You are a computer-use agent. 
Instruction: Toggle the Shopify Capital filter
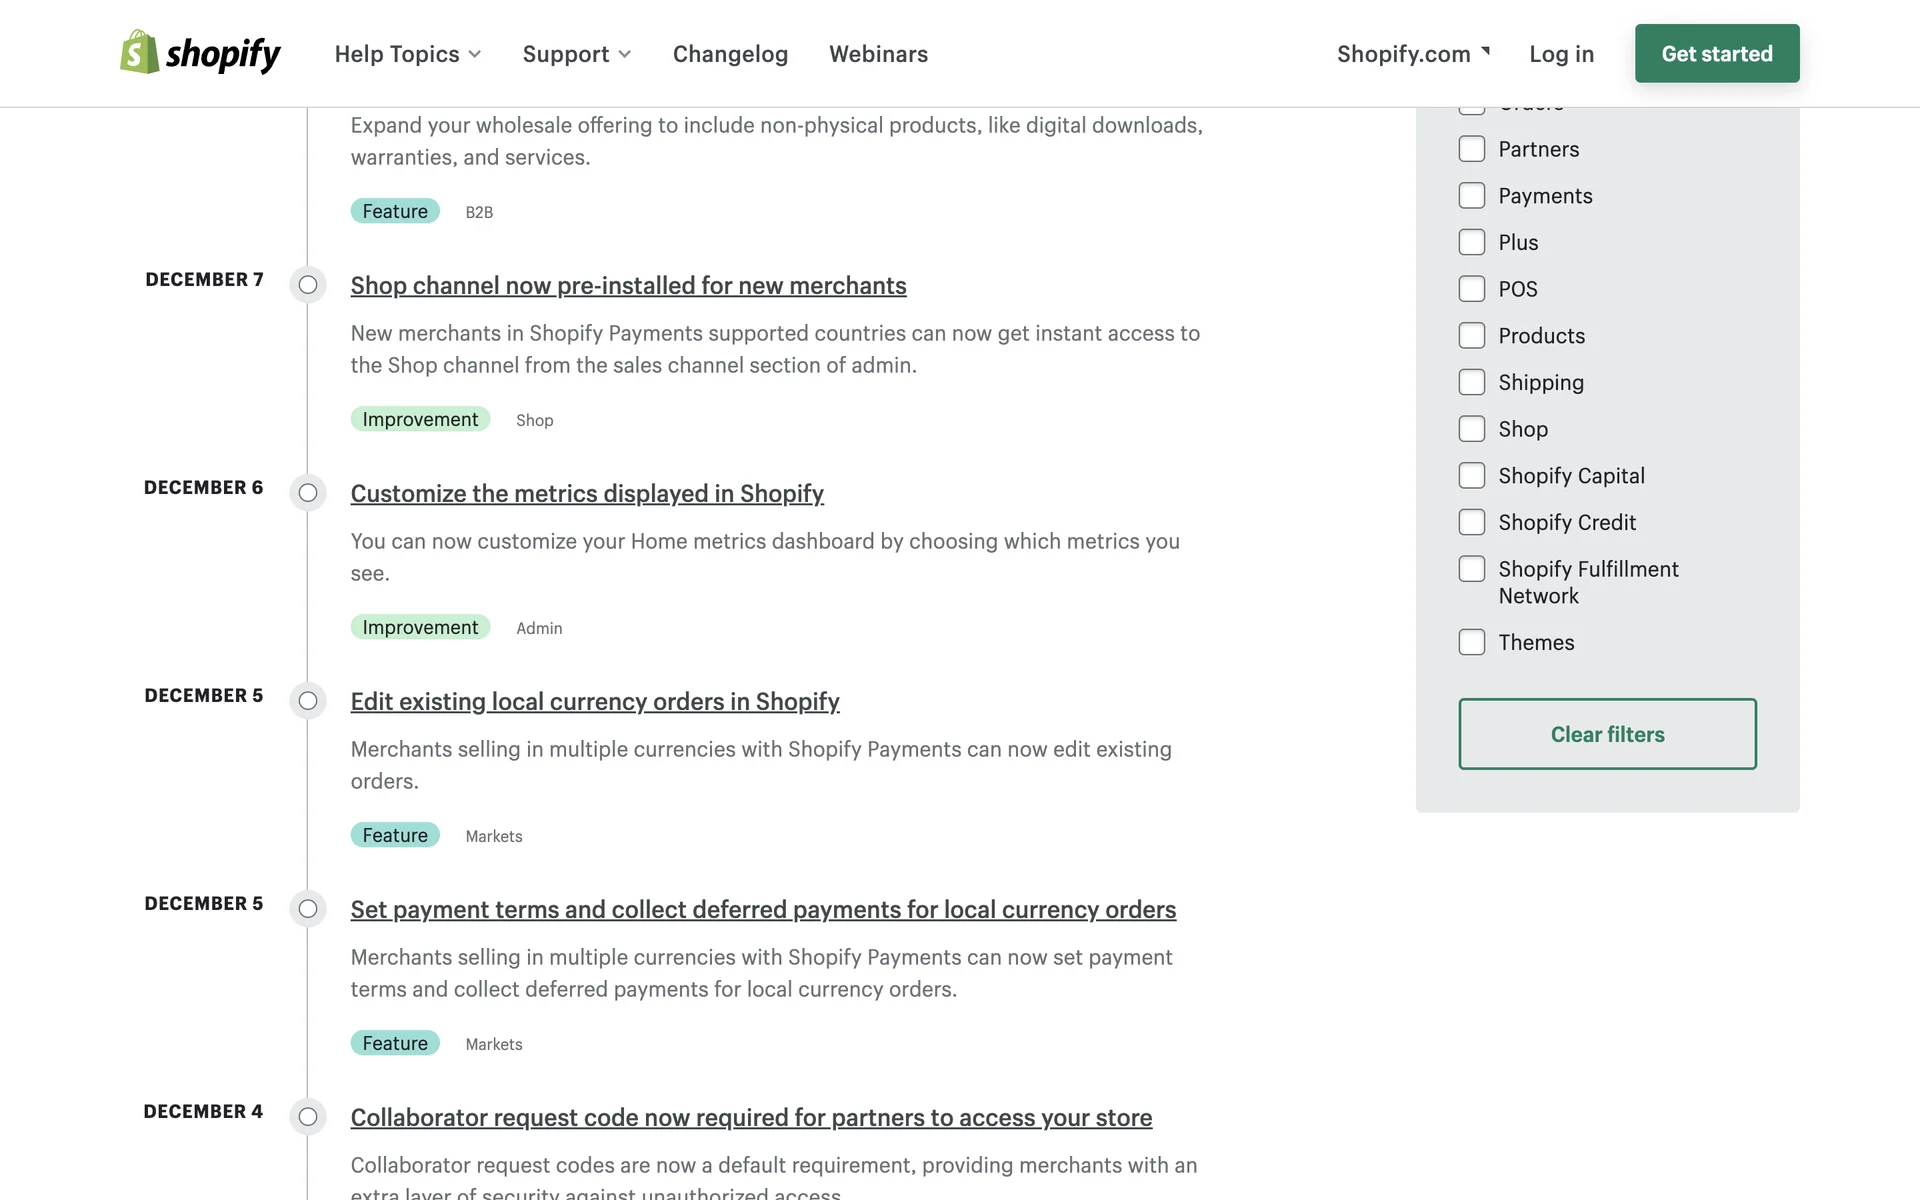1472,476
